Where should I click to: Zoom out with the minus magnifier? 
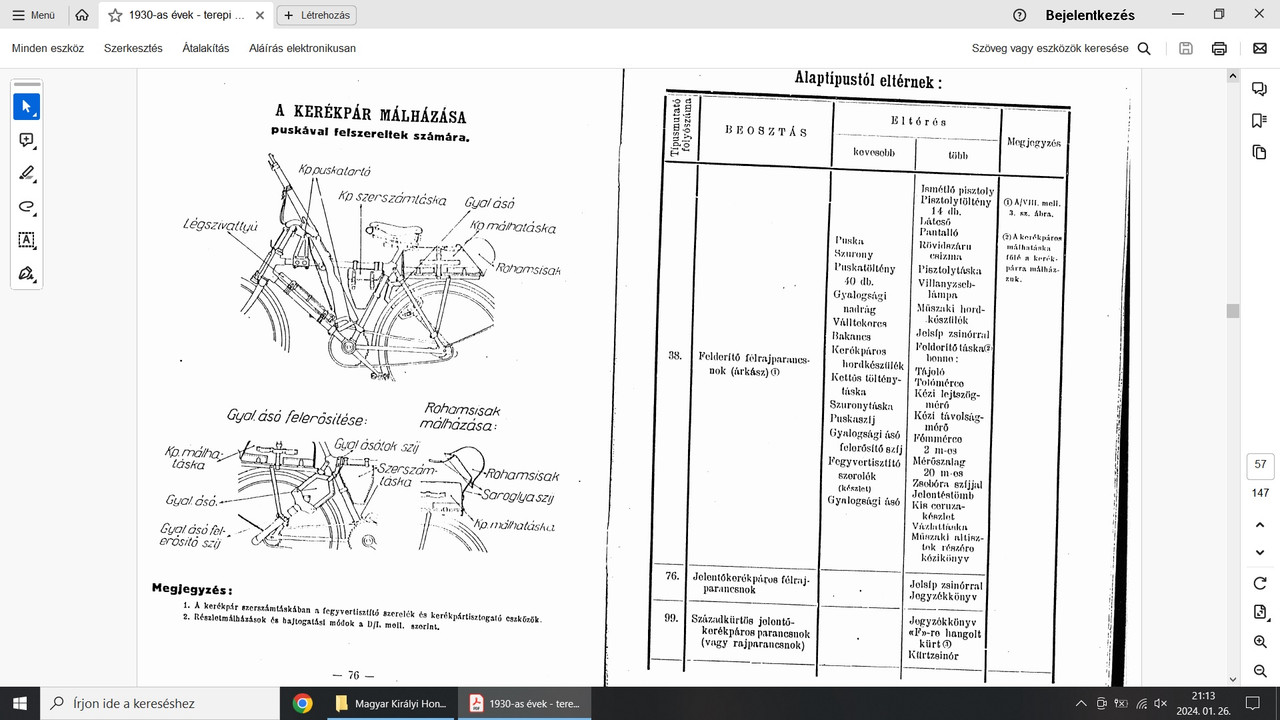1260,671
